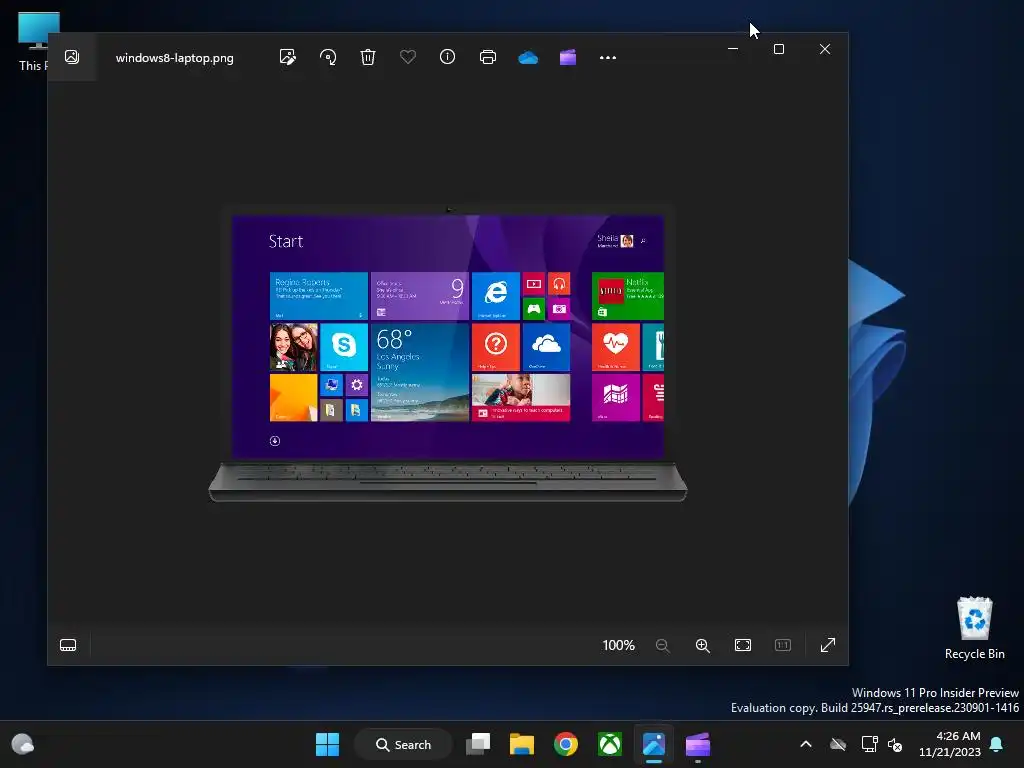Open notifications with the bell icon
The image size is (1024, 768).
(996, 744)
